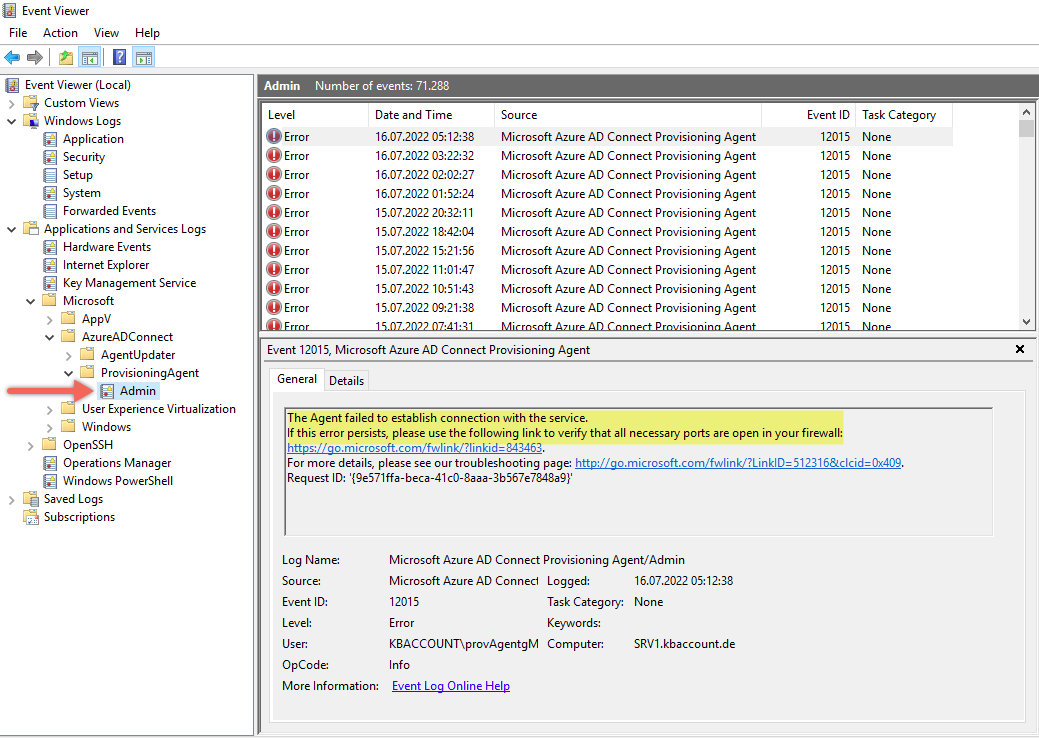
Task: Sort events by Task Category column header
Action: point(904,115)
